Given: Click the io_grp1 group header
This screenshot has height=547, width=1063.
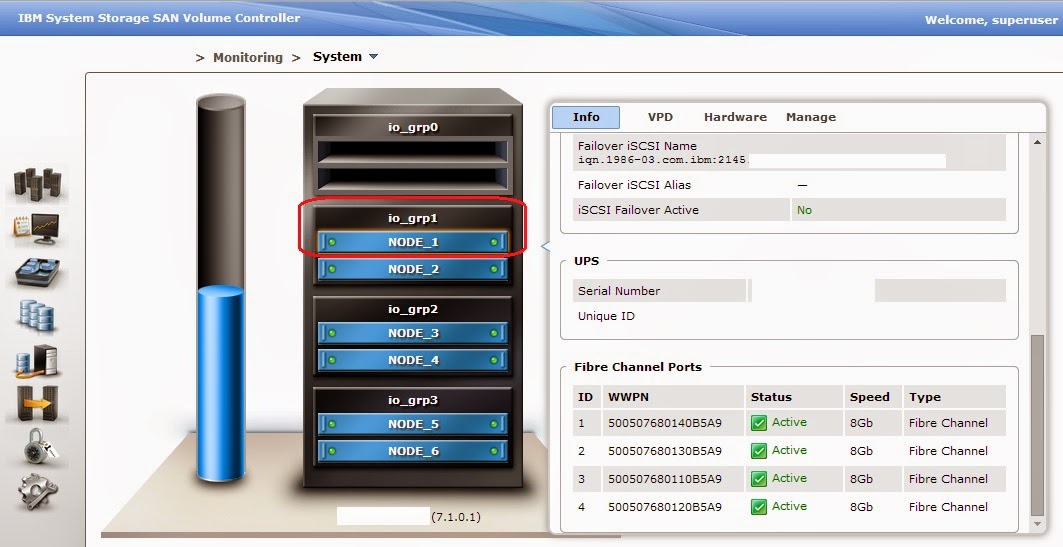Looking at the screenshot, I should (x=413, y=218).
